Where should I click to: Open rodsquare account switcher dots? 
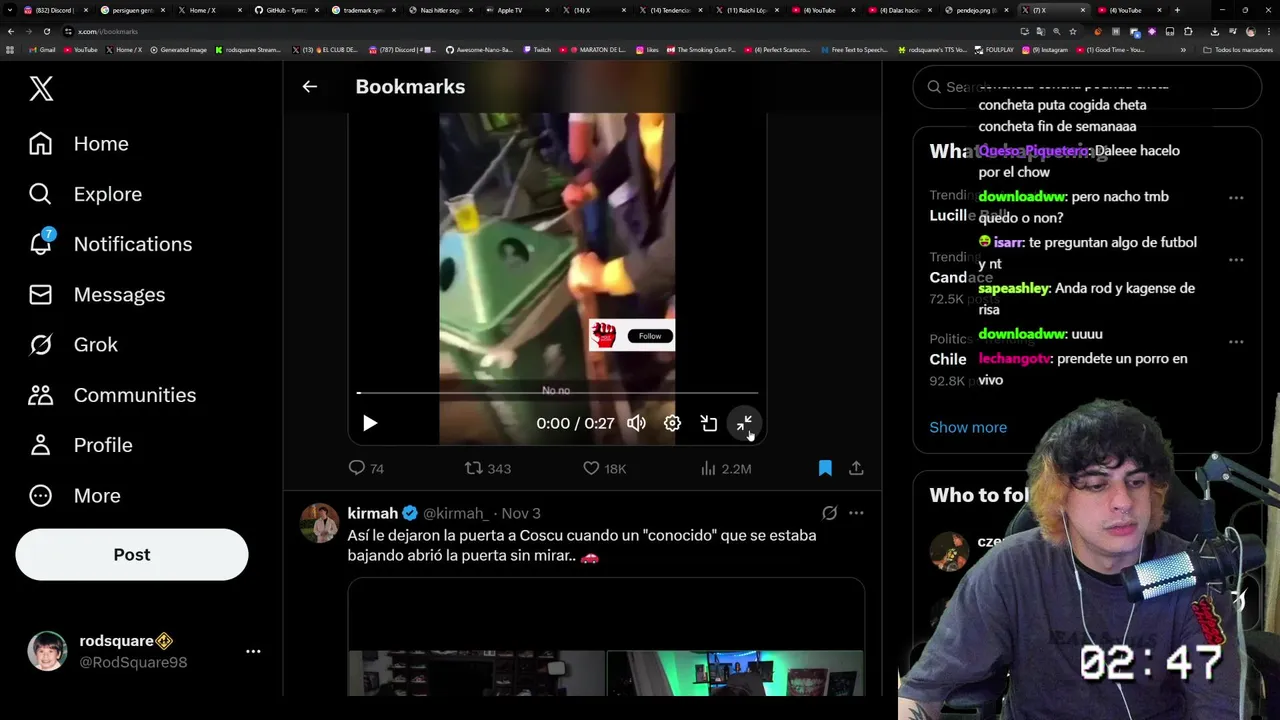point(253,651)
